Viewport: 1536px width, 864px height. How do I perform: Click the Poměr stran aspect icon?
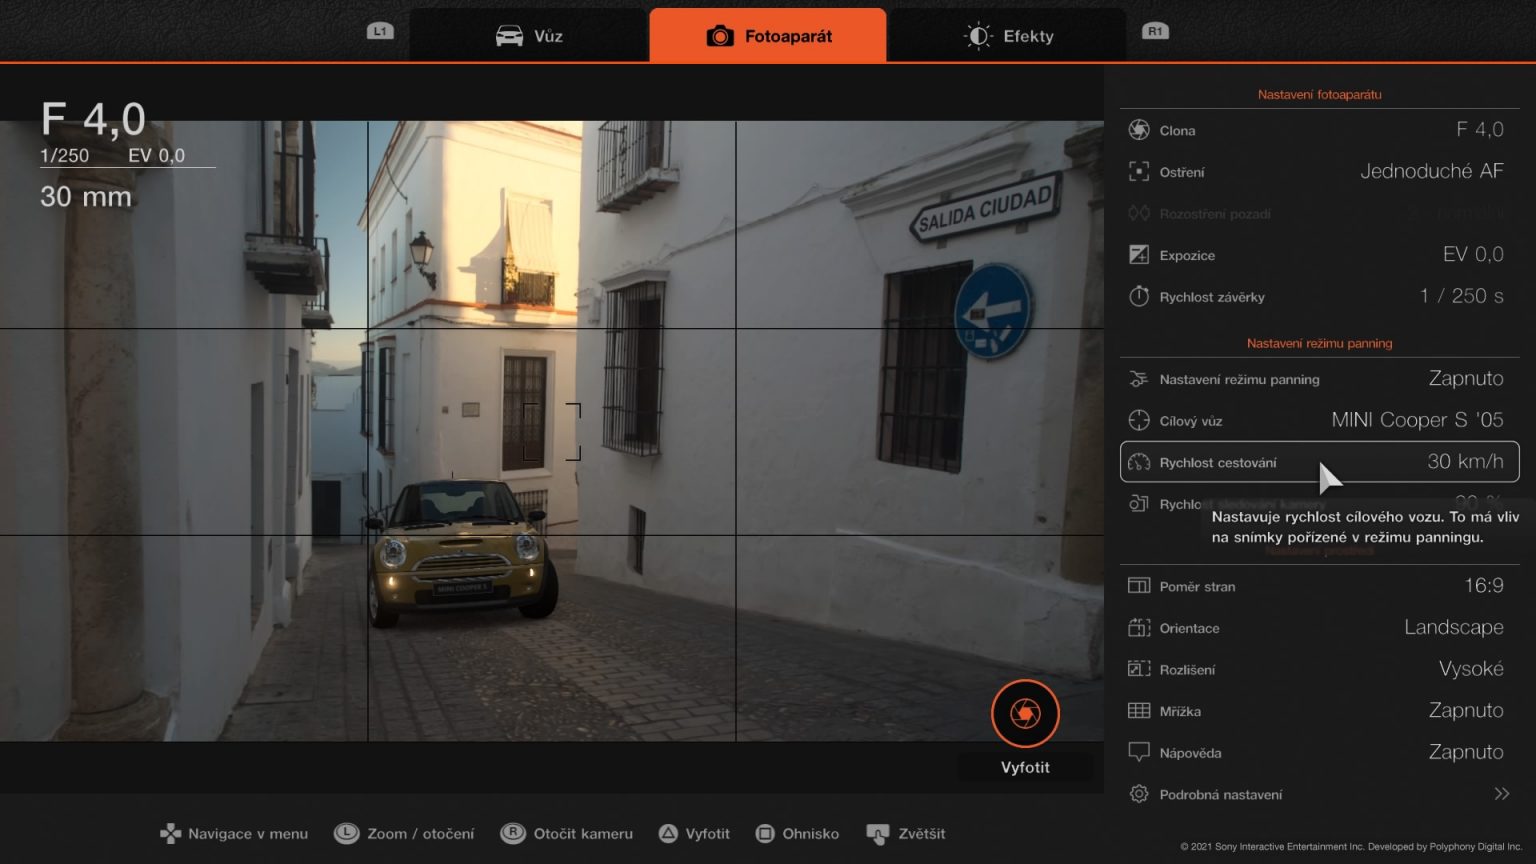(x=1139, y=586)
